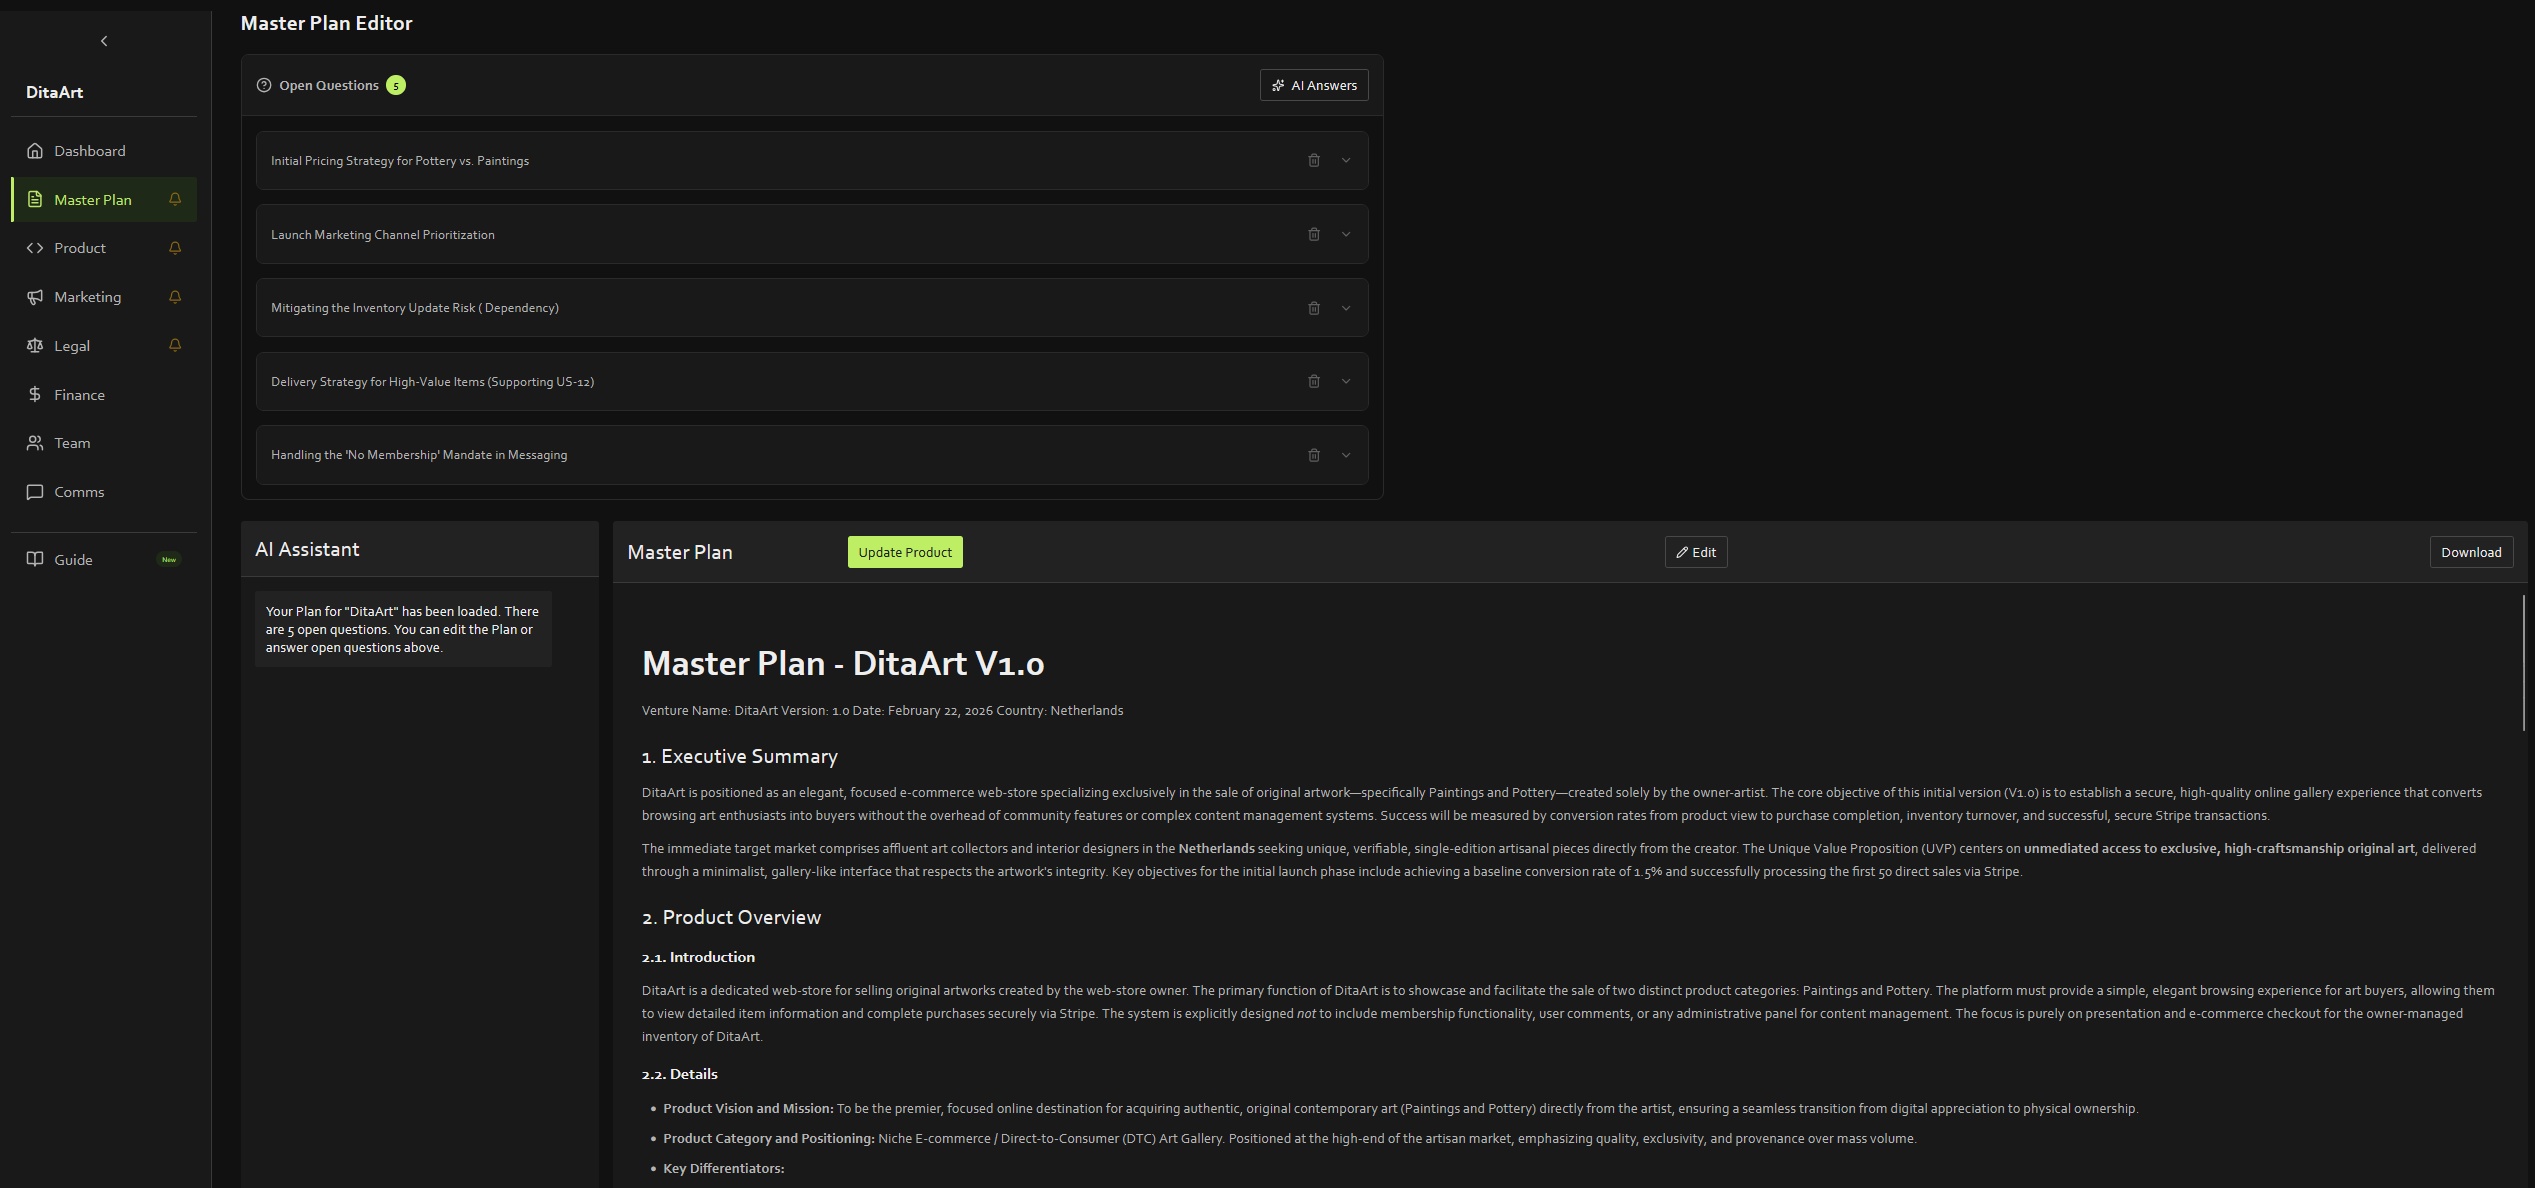Navigate to the Master Plan section
The height and width of the screenshot is (1188, 2535).
coord(91,199)
